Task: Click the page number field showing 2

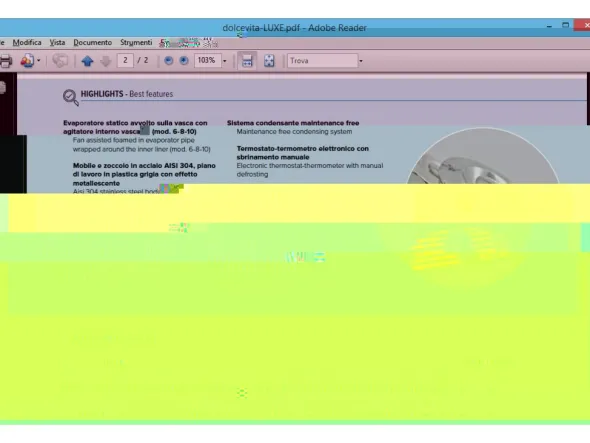Action: 125,60
